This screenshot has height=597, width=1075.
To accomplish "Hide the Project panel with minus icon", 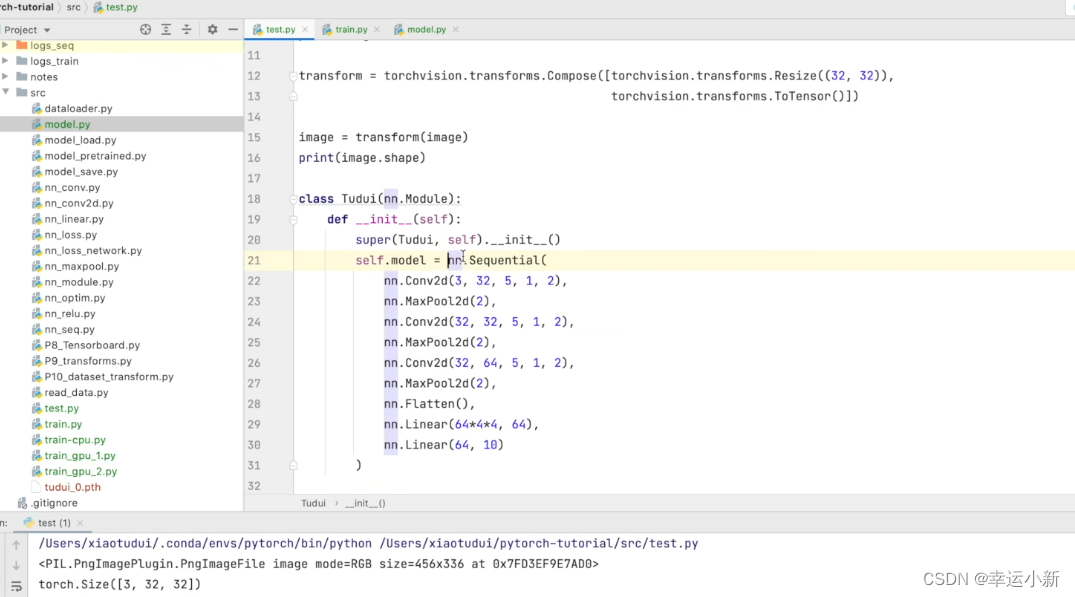I will pos(232,30).
